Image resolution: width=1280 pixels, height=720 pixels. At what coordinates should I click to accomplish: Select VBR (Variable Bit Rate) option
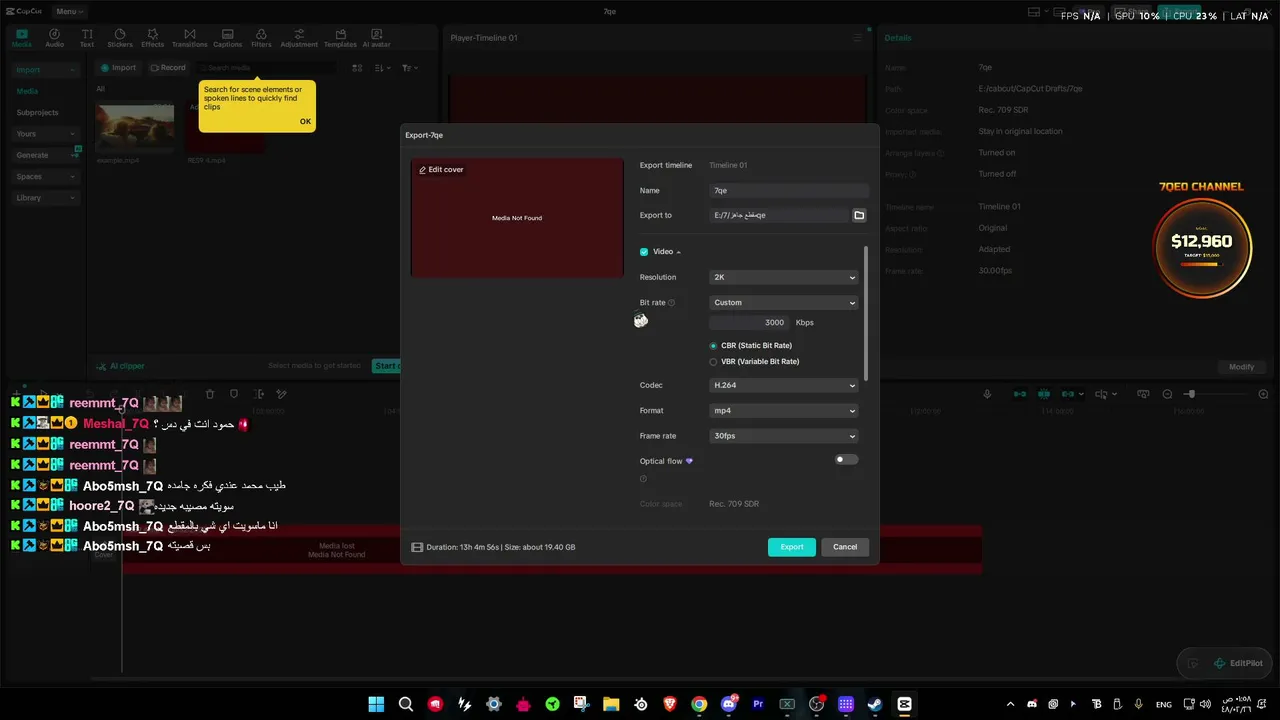pyautogui.click(x=713, y=361)
